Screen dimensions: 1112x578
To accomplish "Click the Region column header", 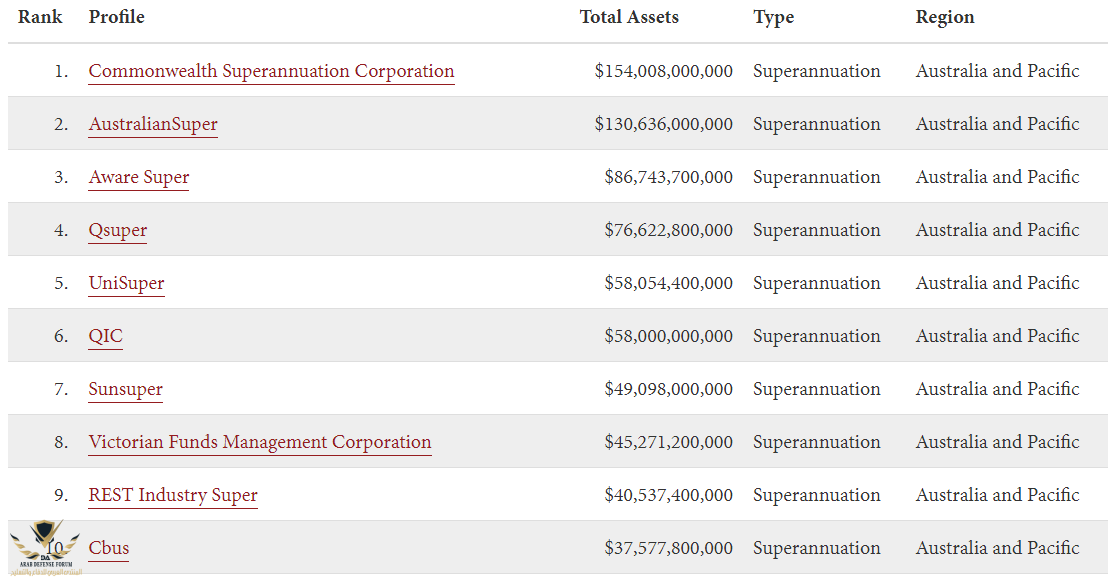I will tap(944, 17).
